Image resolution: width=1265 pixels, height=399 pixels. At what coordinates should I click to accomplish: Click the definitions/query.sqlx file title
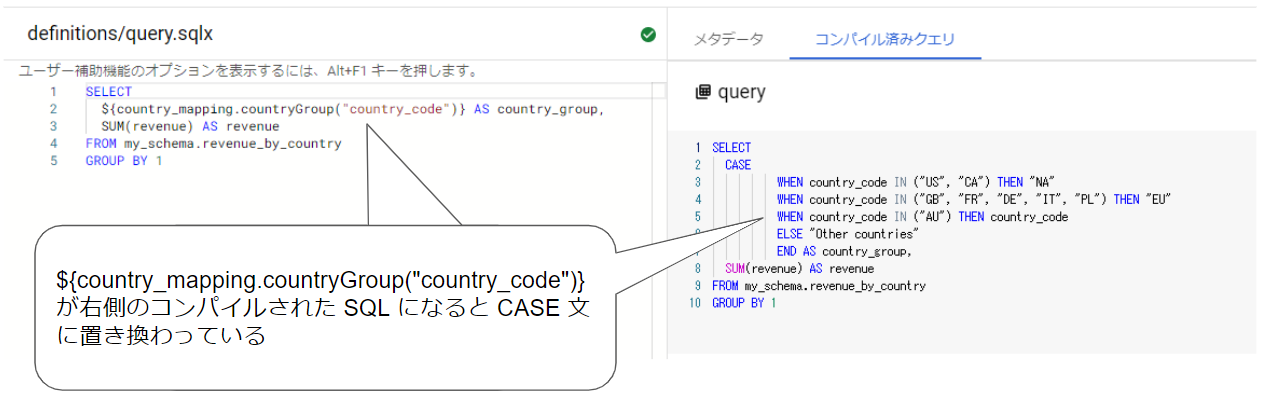(120, 34)
